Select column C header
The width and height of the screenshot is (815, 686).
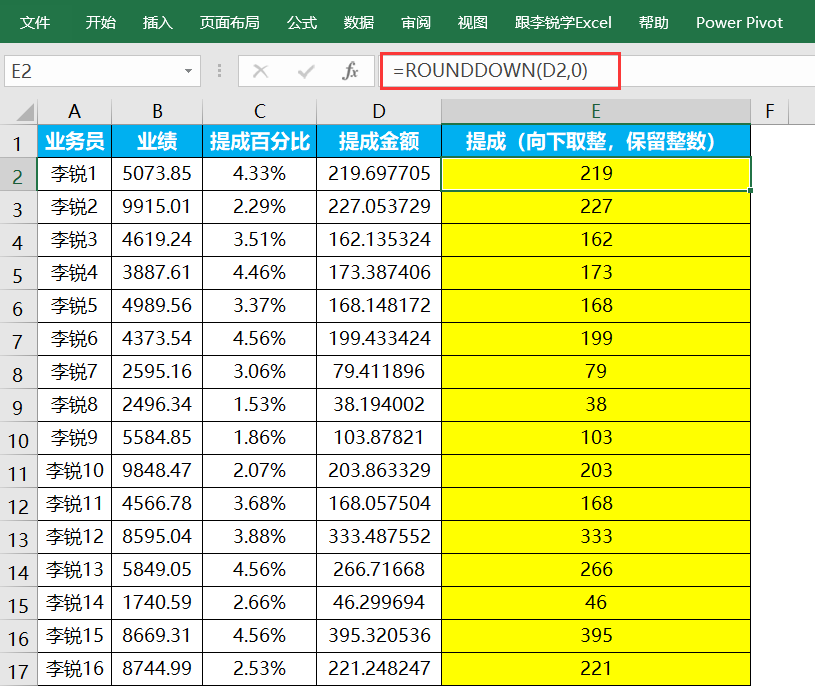click(x=259, y=111)
